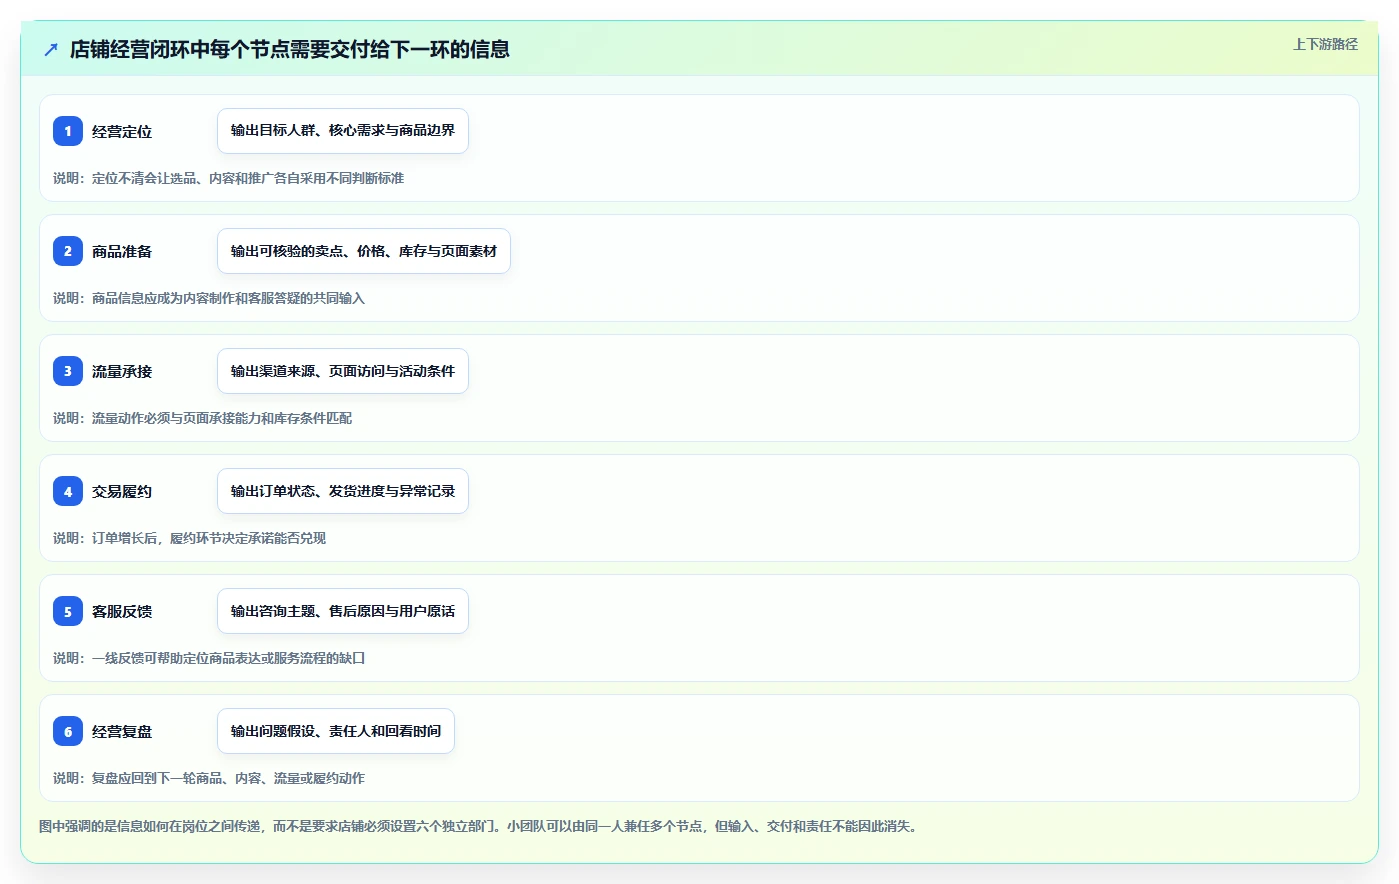Click the number 3 badge for 流量承接

pyautogui.click(x=68, y=371)
